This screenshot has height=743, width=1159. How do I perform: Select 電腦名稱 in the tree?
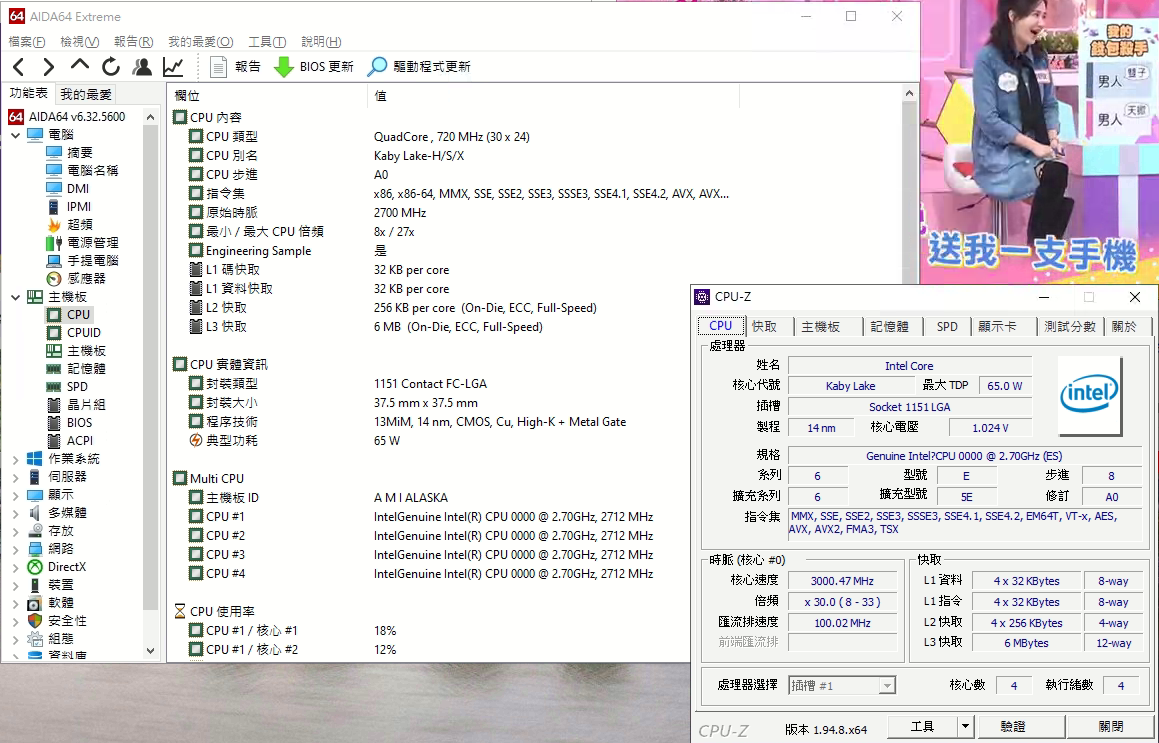click(x=92, y=170)
